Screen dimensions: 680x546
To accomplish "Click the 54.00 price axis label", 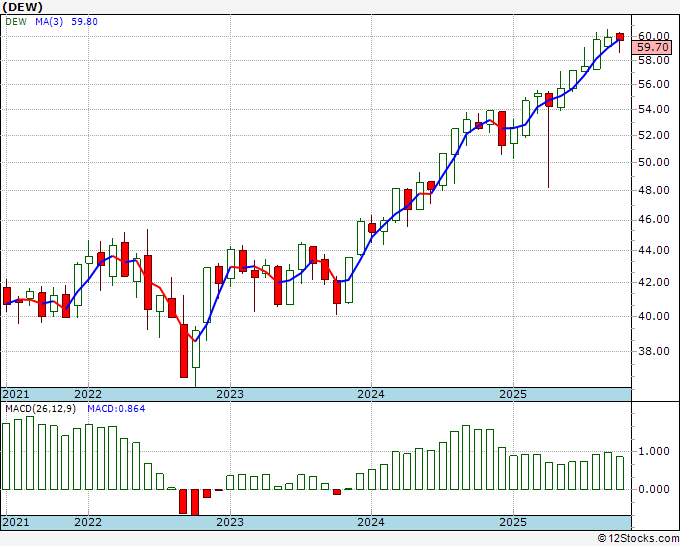I will 654,109.
